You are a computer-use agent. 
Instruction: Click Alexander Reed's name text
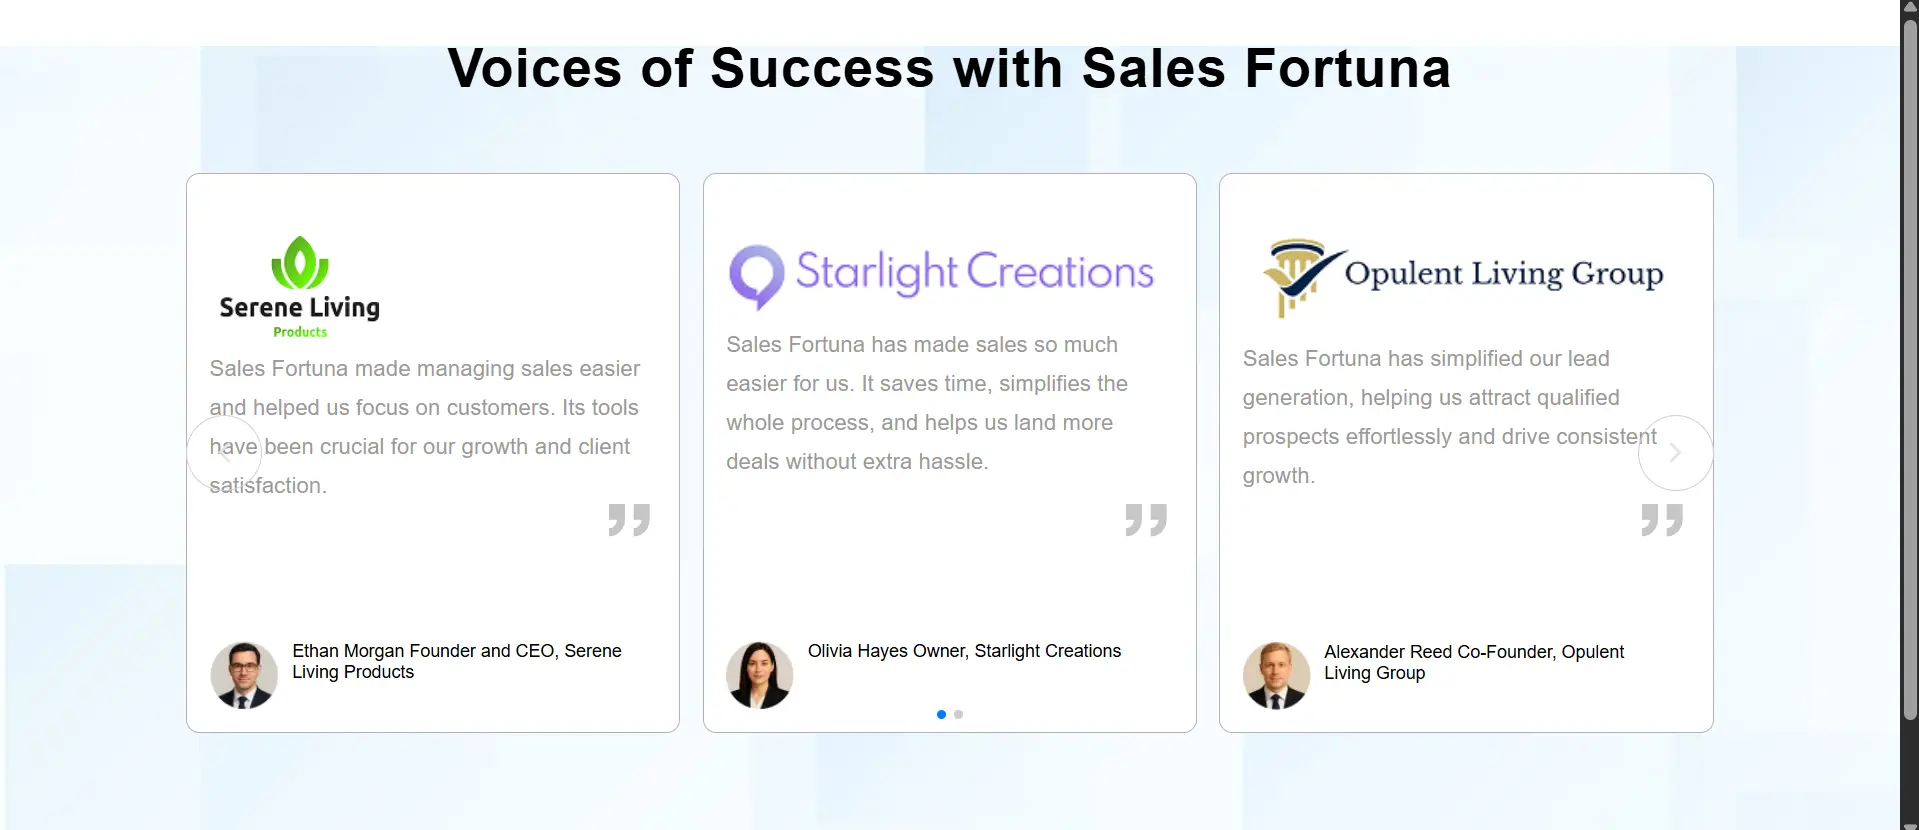click(1473, 662)
